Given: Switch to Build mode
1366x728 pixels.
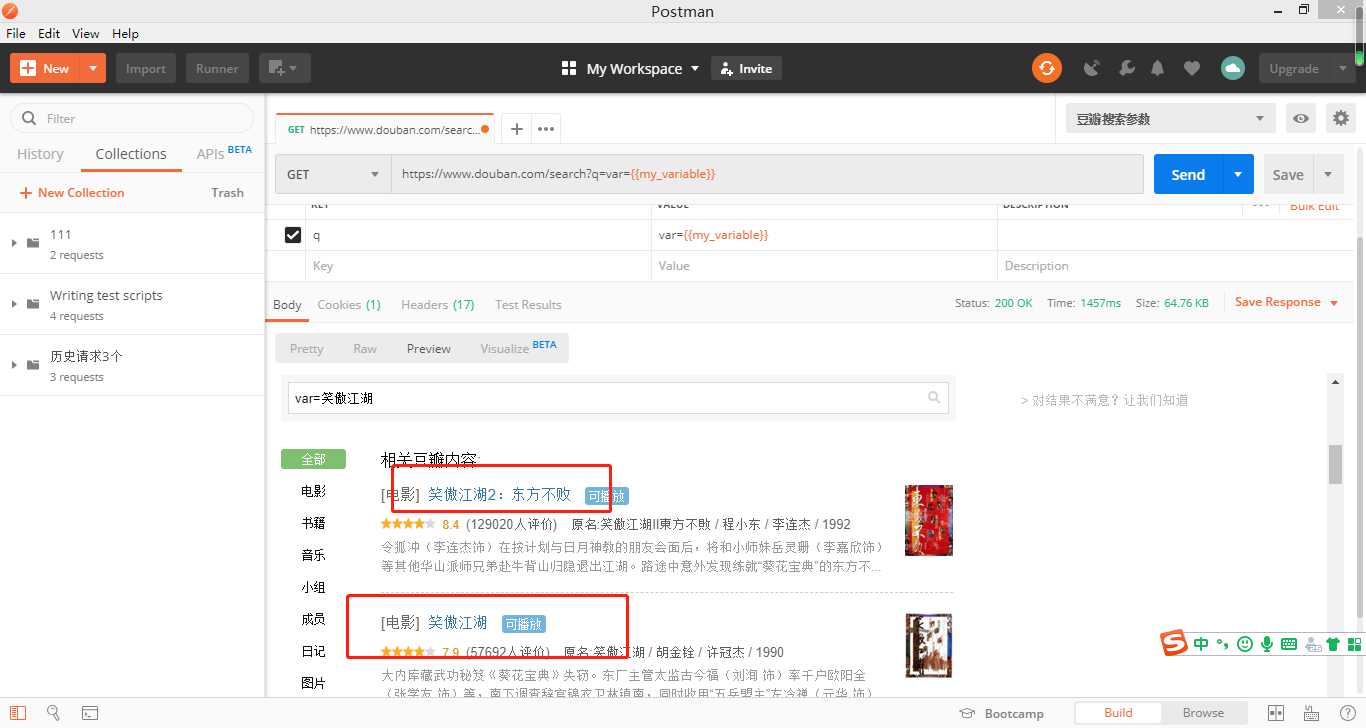Looking at the screenshot, I should point(1118,713).
